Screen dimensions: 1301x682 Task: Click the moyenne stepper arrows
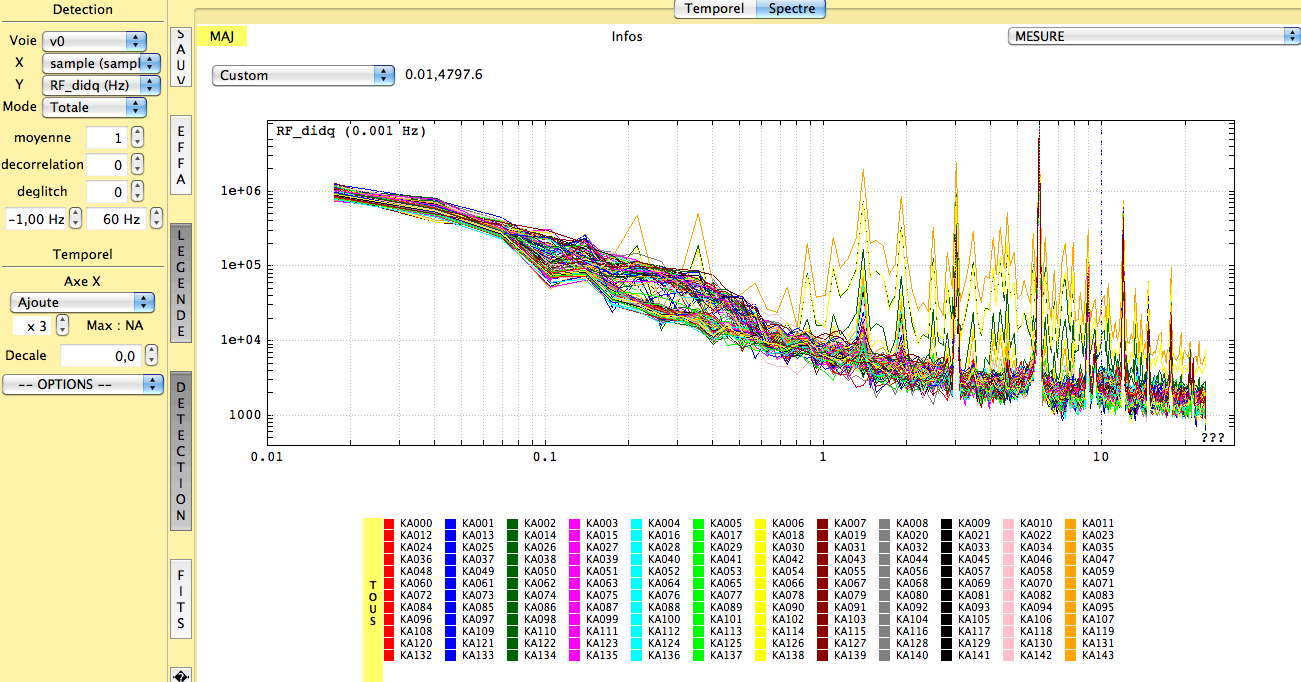138,137
